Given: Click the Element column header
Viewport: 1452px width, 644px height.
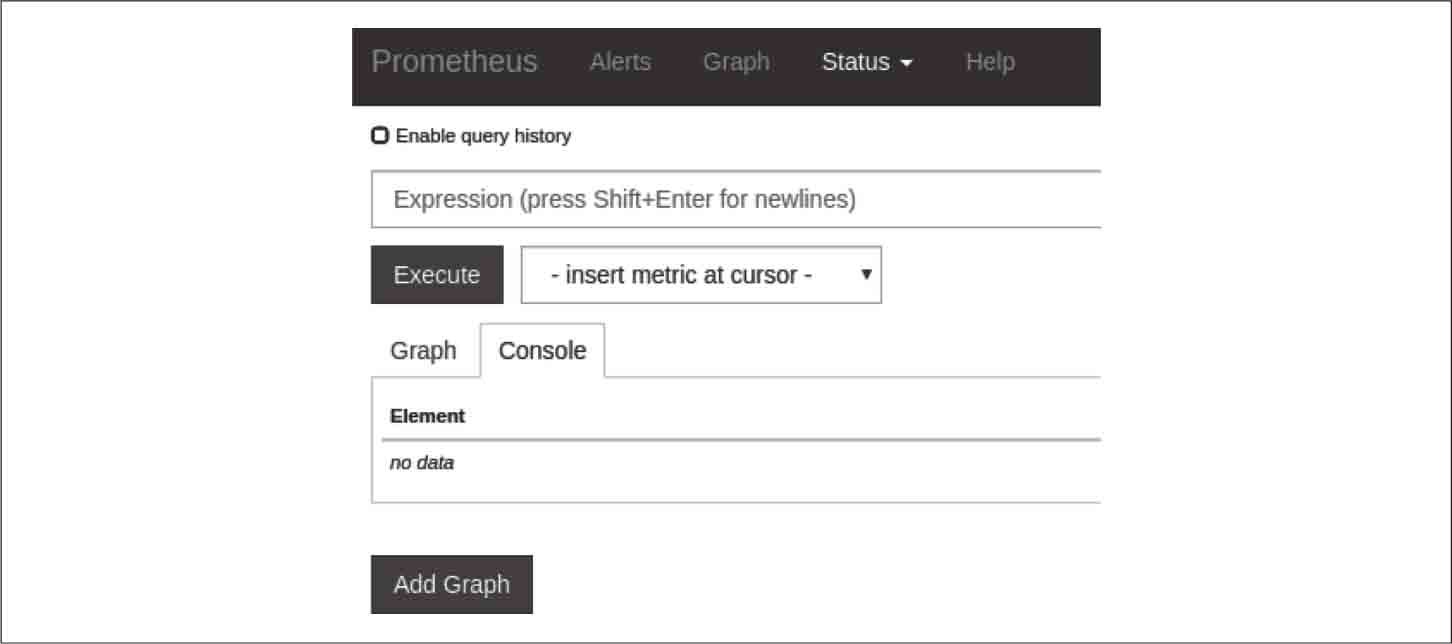Looking at the screenshot, I should click(428, 416).
